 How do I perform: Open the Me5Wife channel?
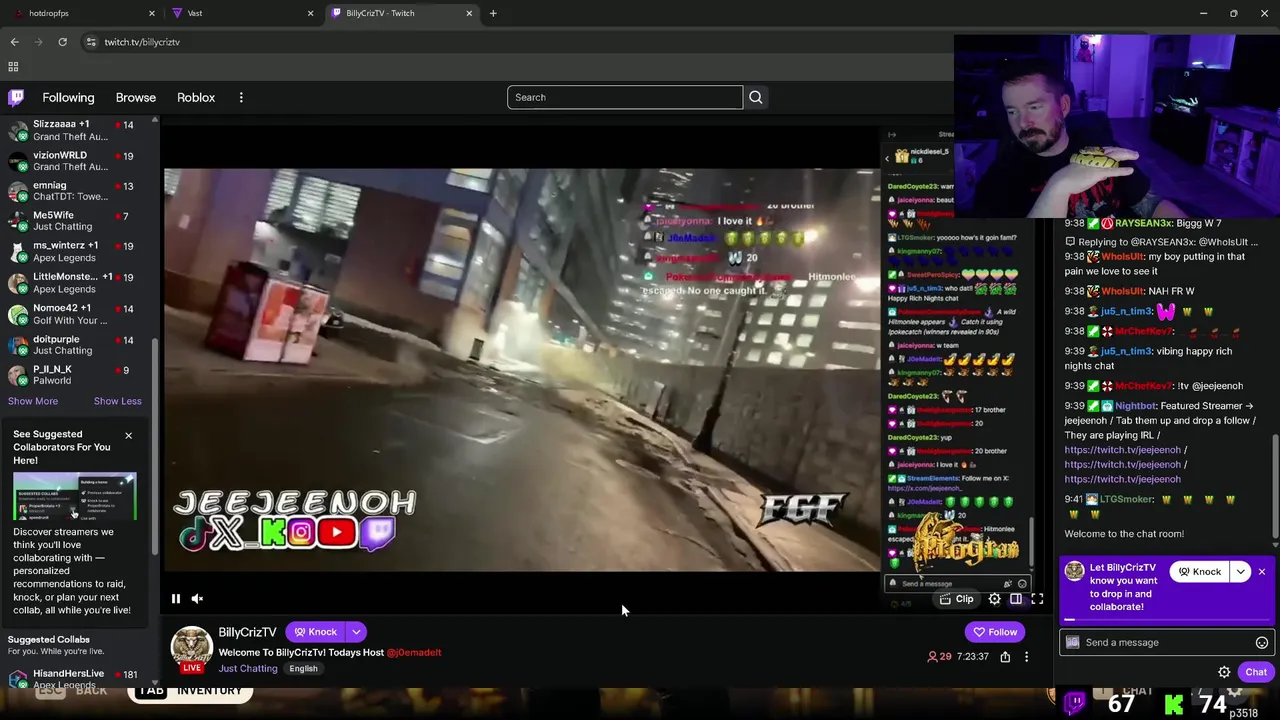(76, 221)
